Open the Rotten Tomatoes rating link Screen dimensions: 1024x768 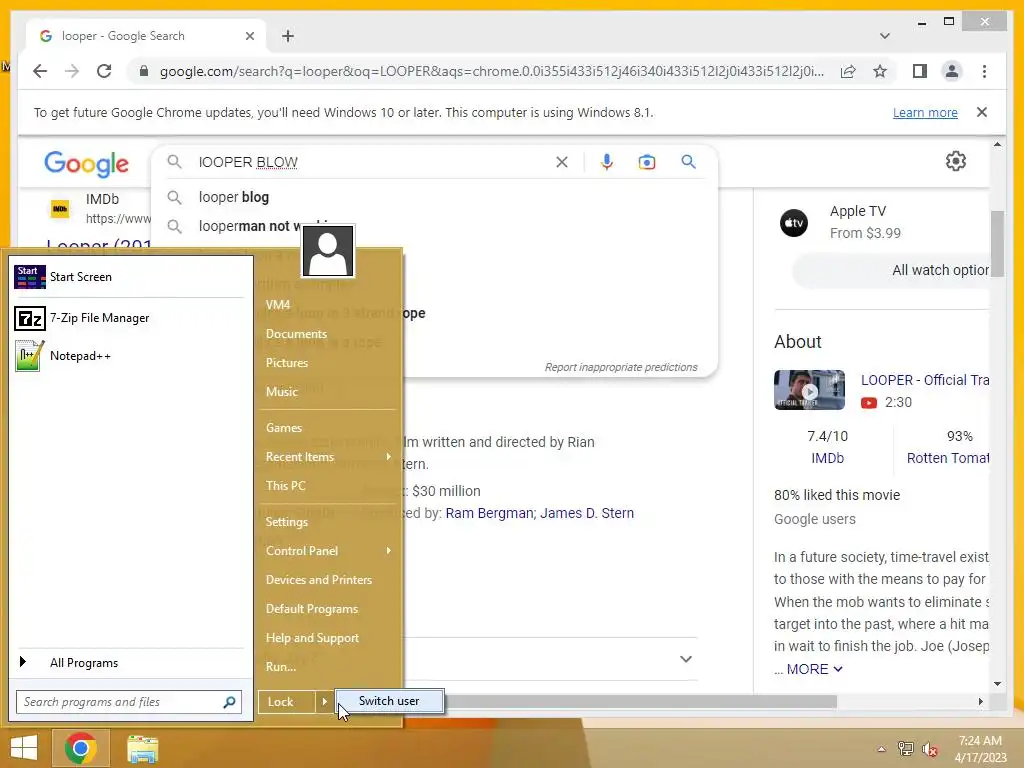pyautogui.click(x=948, y=458)
